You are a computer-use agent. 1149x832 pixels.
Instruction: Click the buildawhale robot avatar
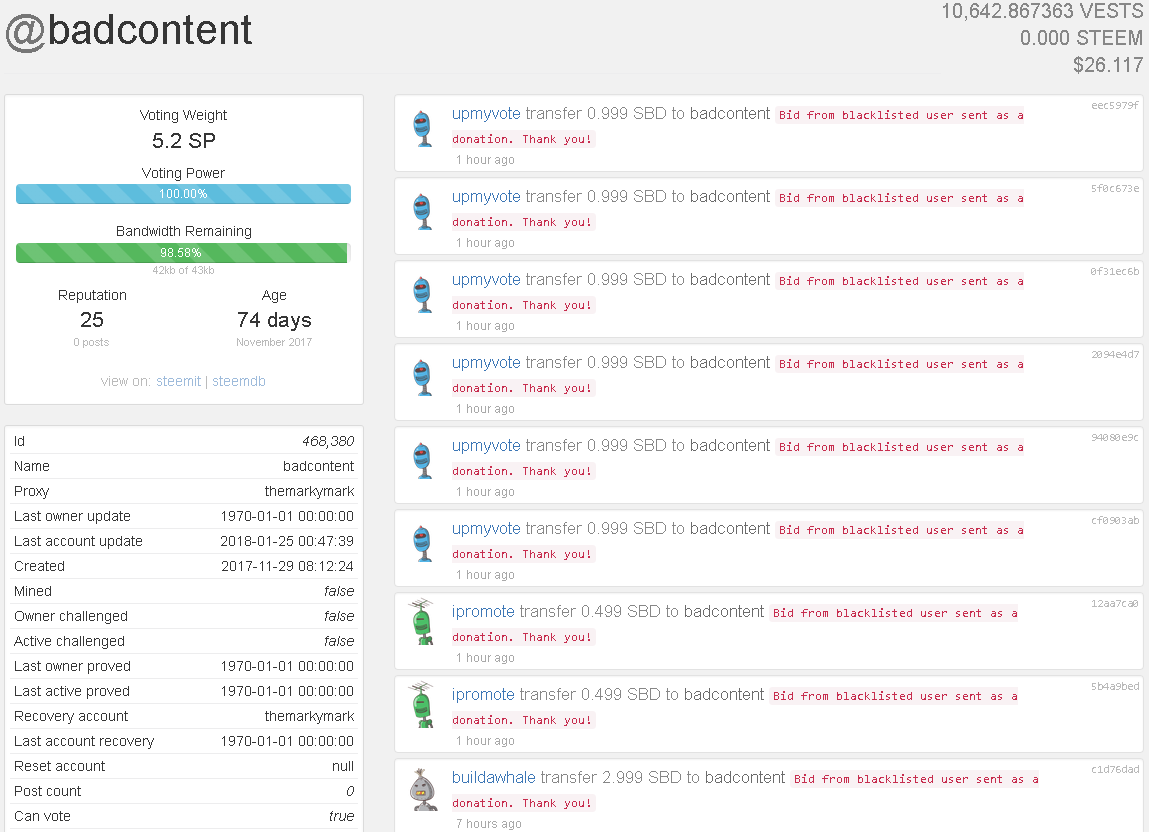tap(422, 789)
